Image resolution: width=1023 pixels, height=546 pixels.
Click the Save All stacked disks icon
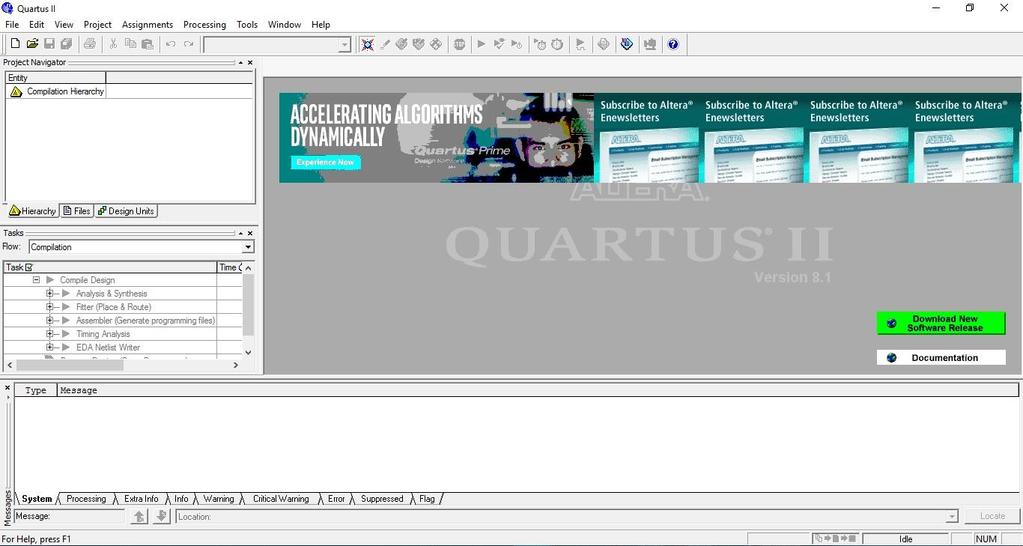pos(66,44)
